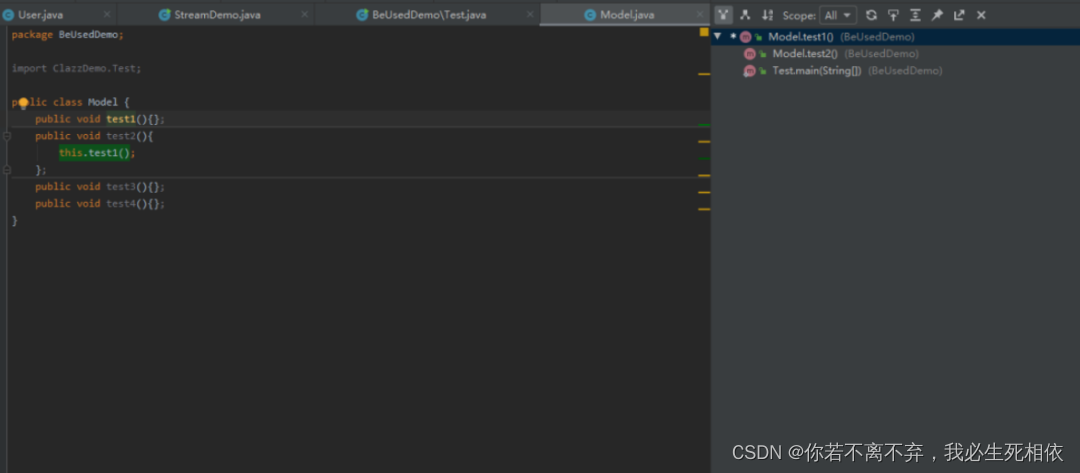Switch to callee methods hierarchy
Screen dimensions: 1080x473
[x=745, y=14]
